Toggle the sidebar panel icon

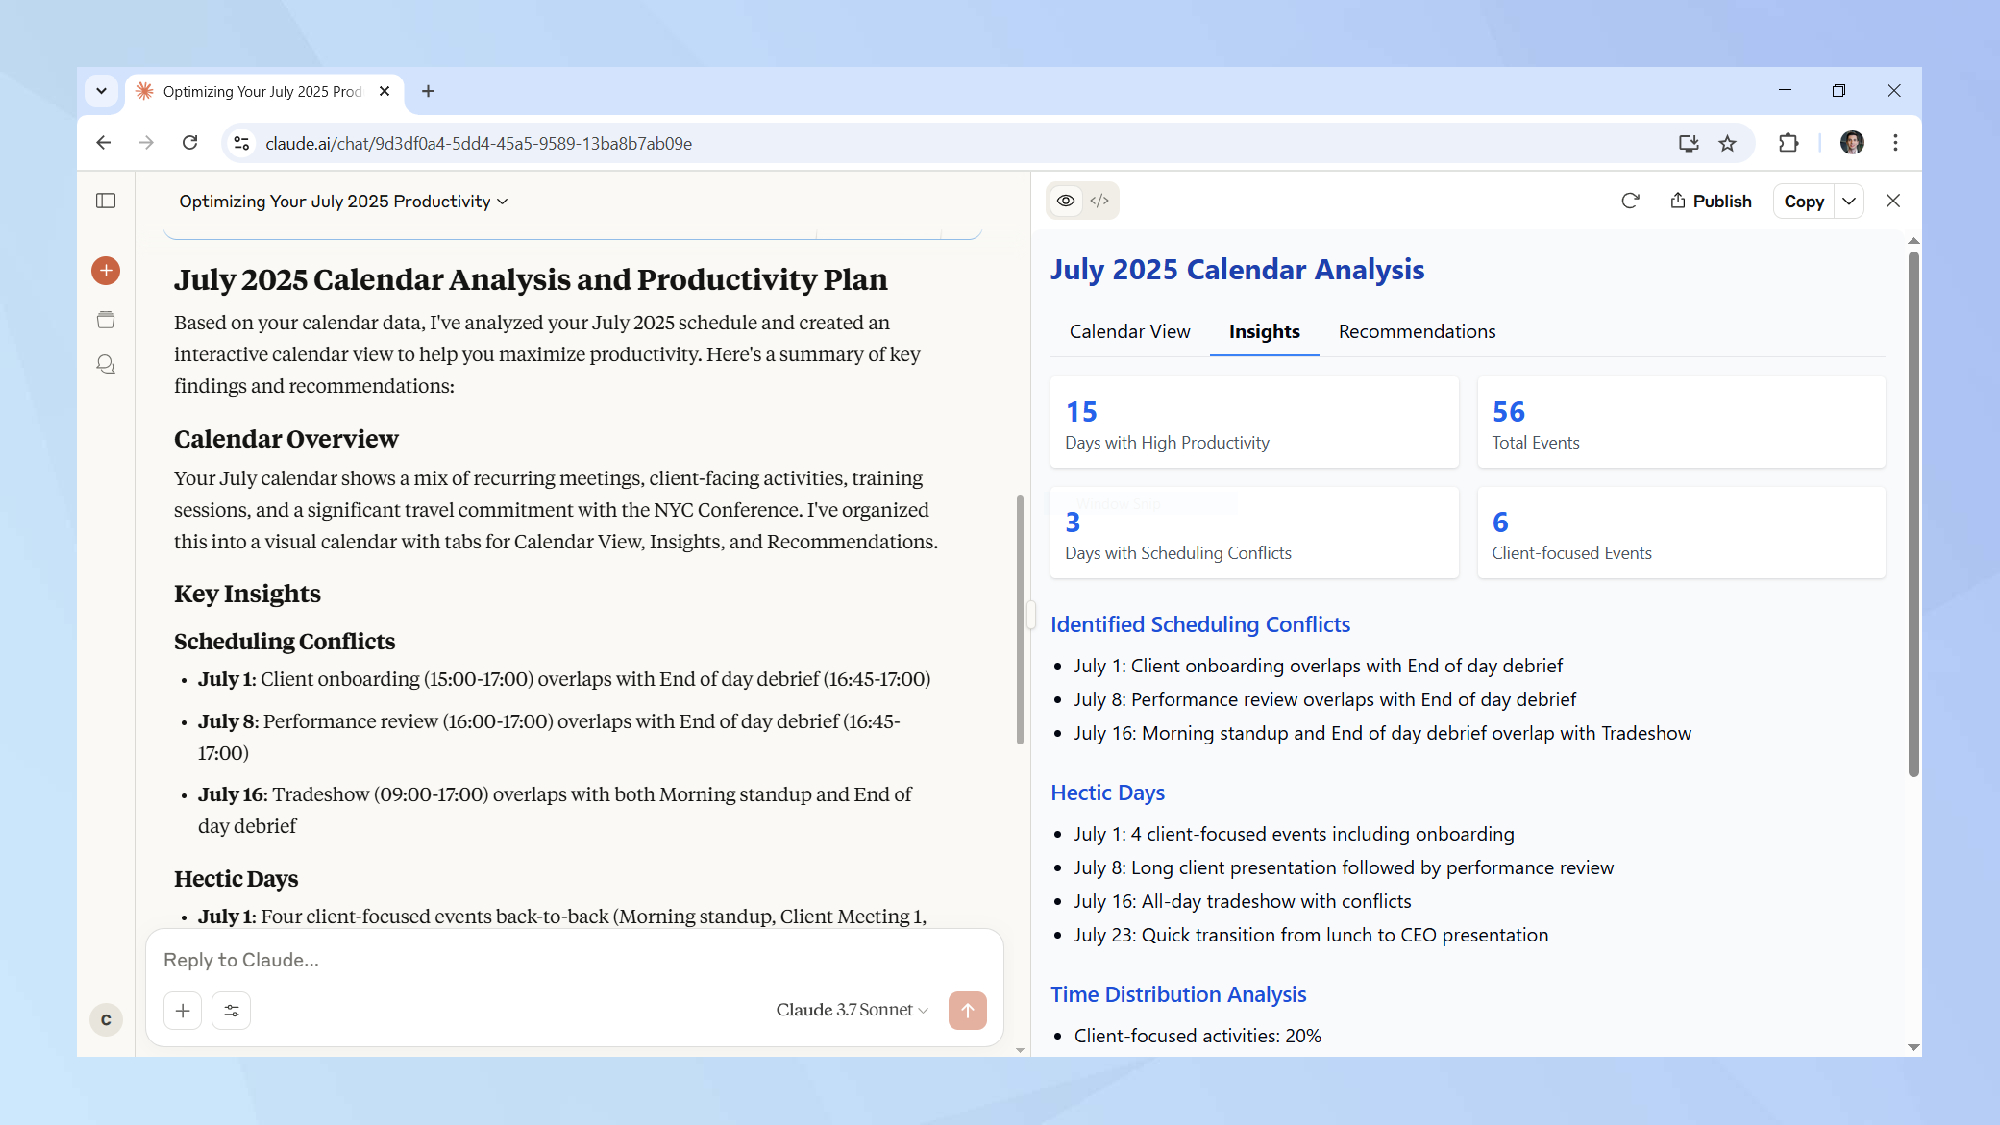pyautogui.click(x=105, y=201)
